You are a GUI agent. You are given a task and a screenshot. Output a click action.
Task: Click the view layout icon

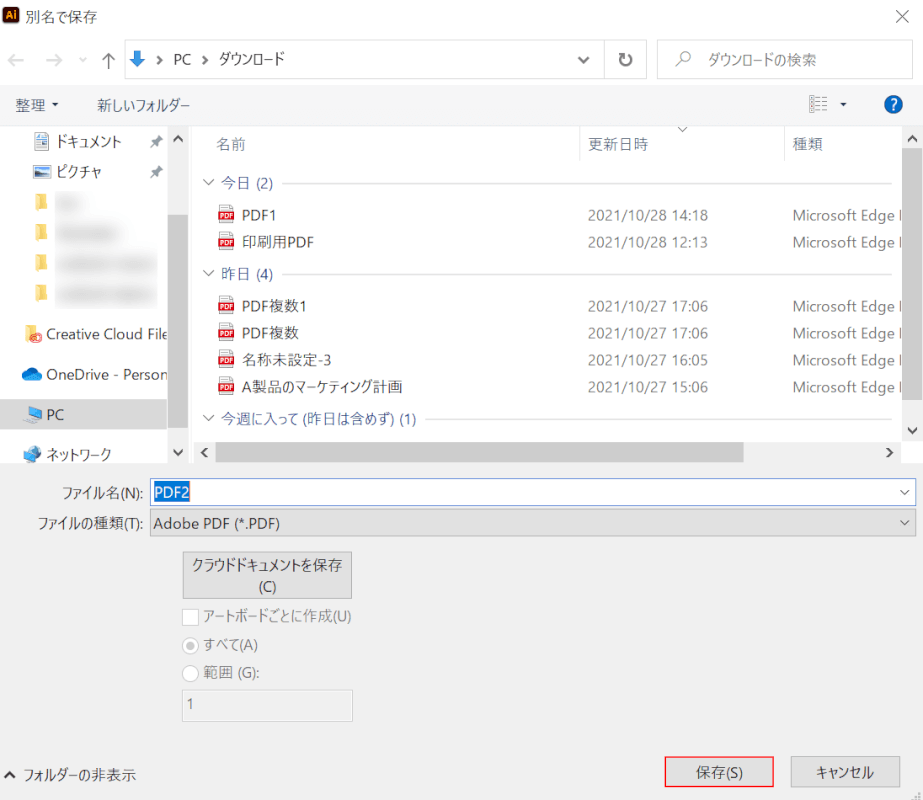[x=818, y=104]
